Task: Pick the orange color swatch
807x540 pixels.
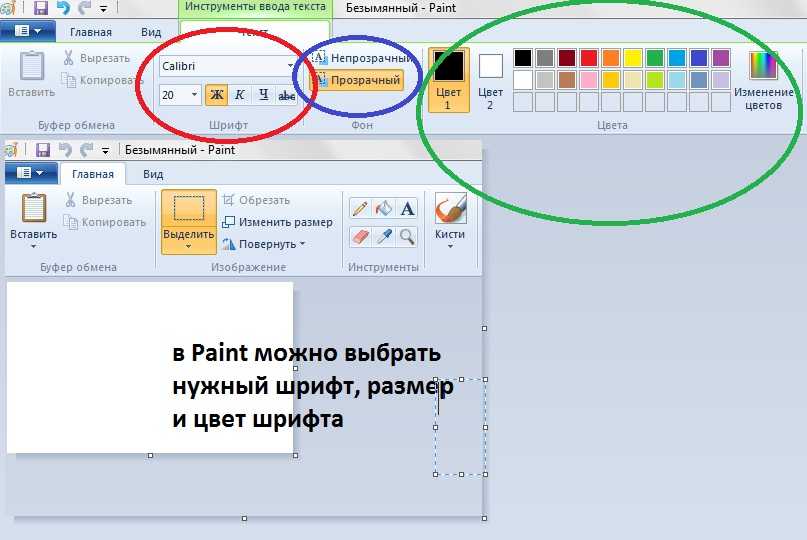Action: point(610,58)
